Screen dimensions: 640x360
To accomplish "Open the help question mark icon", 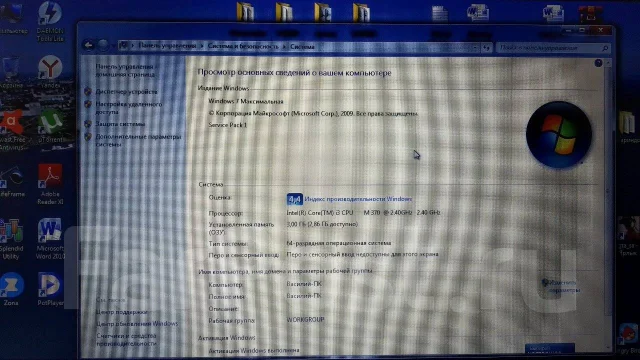I will tap(598, 63).
